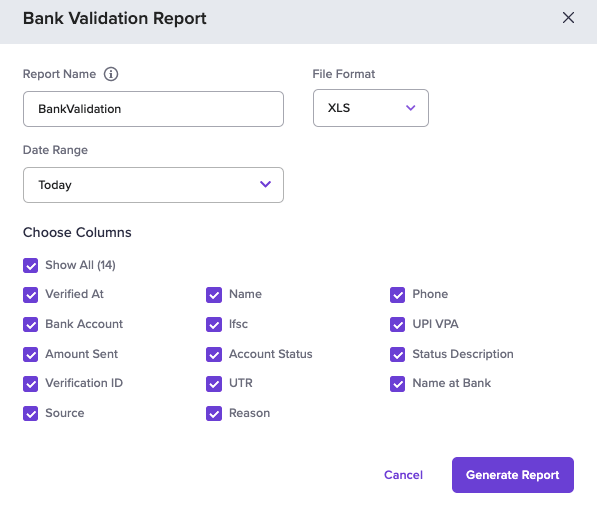This screenshot has width=597, height=512.
Task: Expand the Date Range Today dropdown
Action: 153,185
